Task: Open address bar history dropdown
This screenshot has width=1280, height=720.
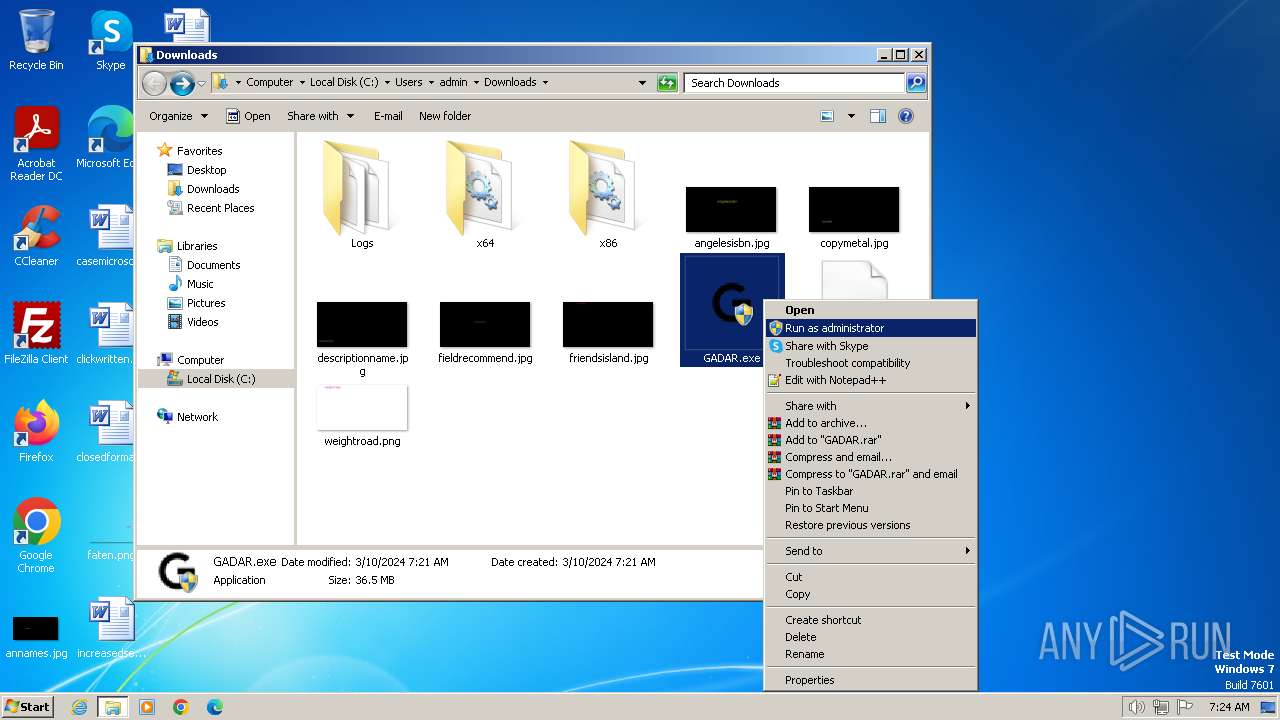Action: coord(642,83)
